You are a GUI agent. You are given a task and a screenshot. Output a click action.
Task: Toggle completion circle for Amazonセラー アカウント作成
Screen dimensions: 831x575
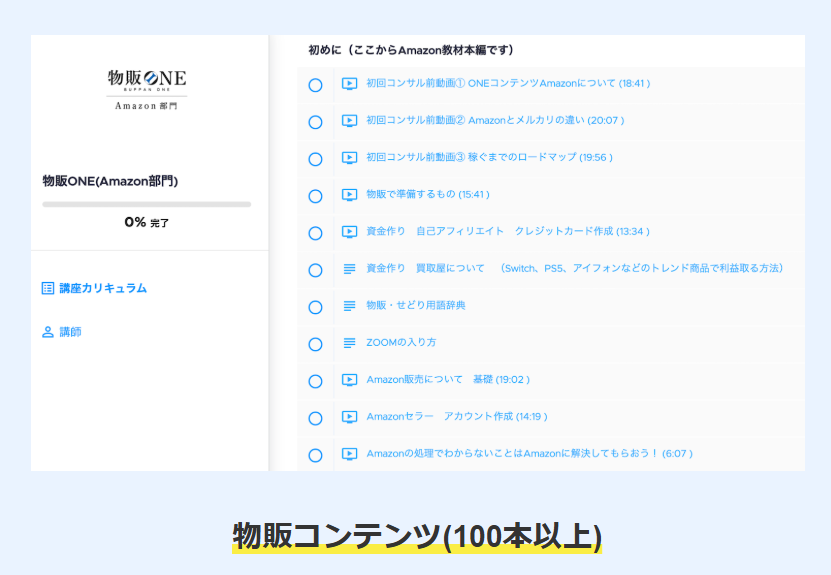315,418
